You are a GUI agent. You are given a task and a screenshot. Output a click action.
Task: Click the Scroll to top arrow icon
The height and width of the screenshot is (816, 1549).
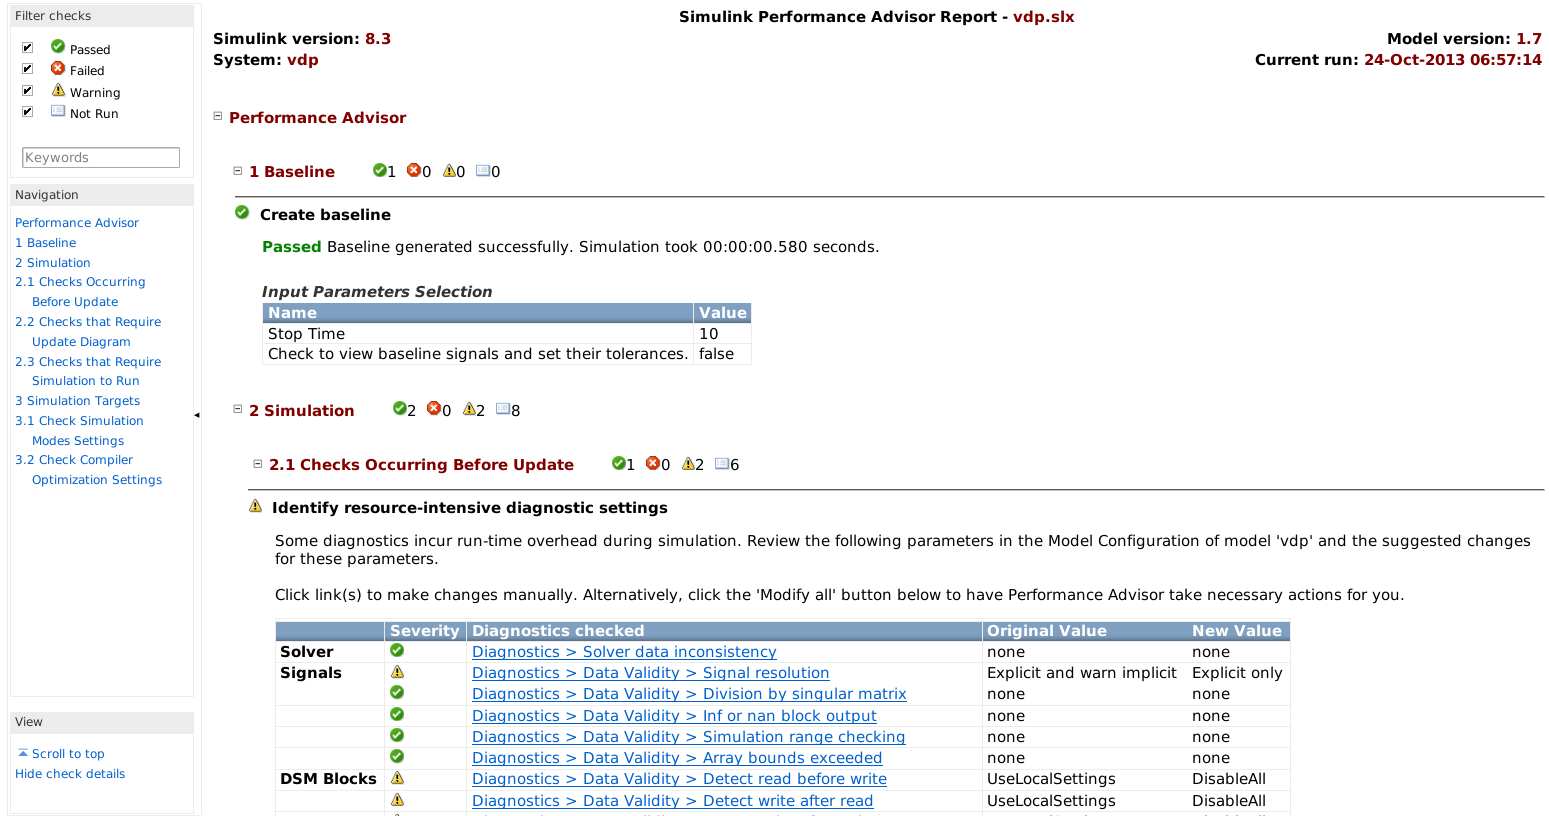click(23, 753)
